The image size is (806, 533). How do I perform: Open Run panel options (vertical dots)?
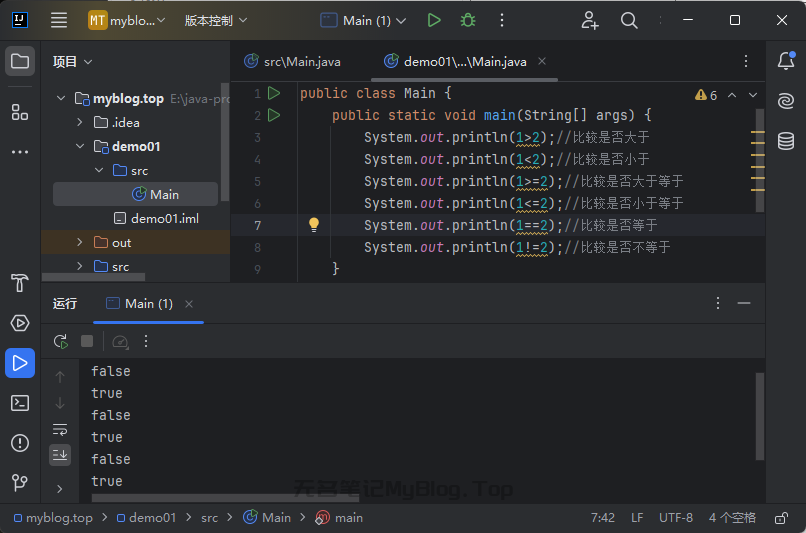pyautogui.click(x=718, y=303)
